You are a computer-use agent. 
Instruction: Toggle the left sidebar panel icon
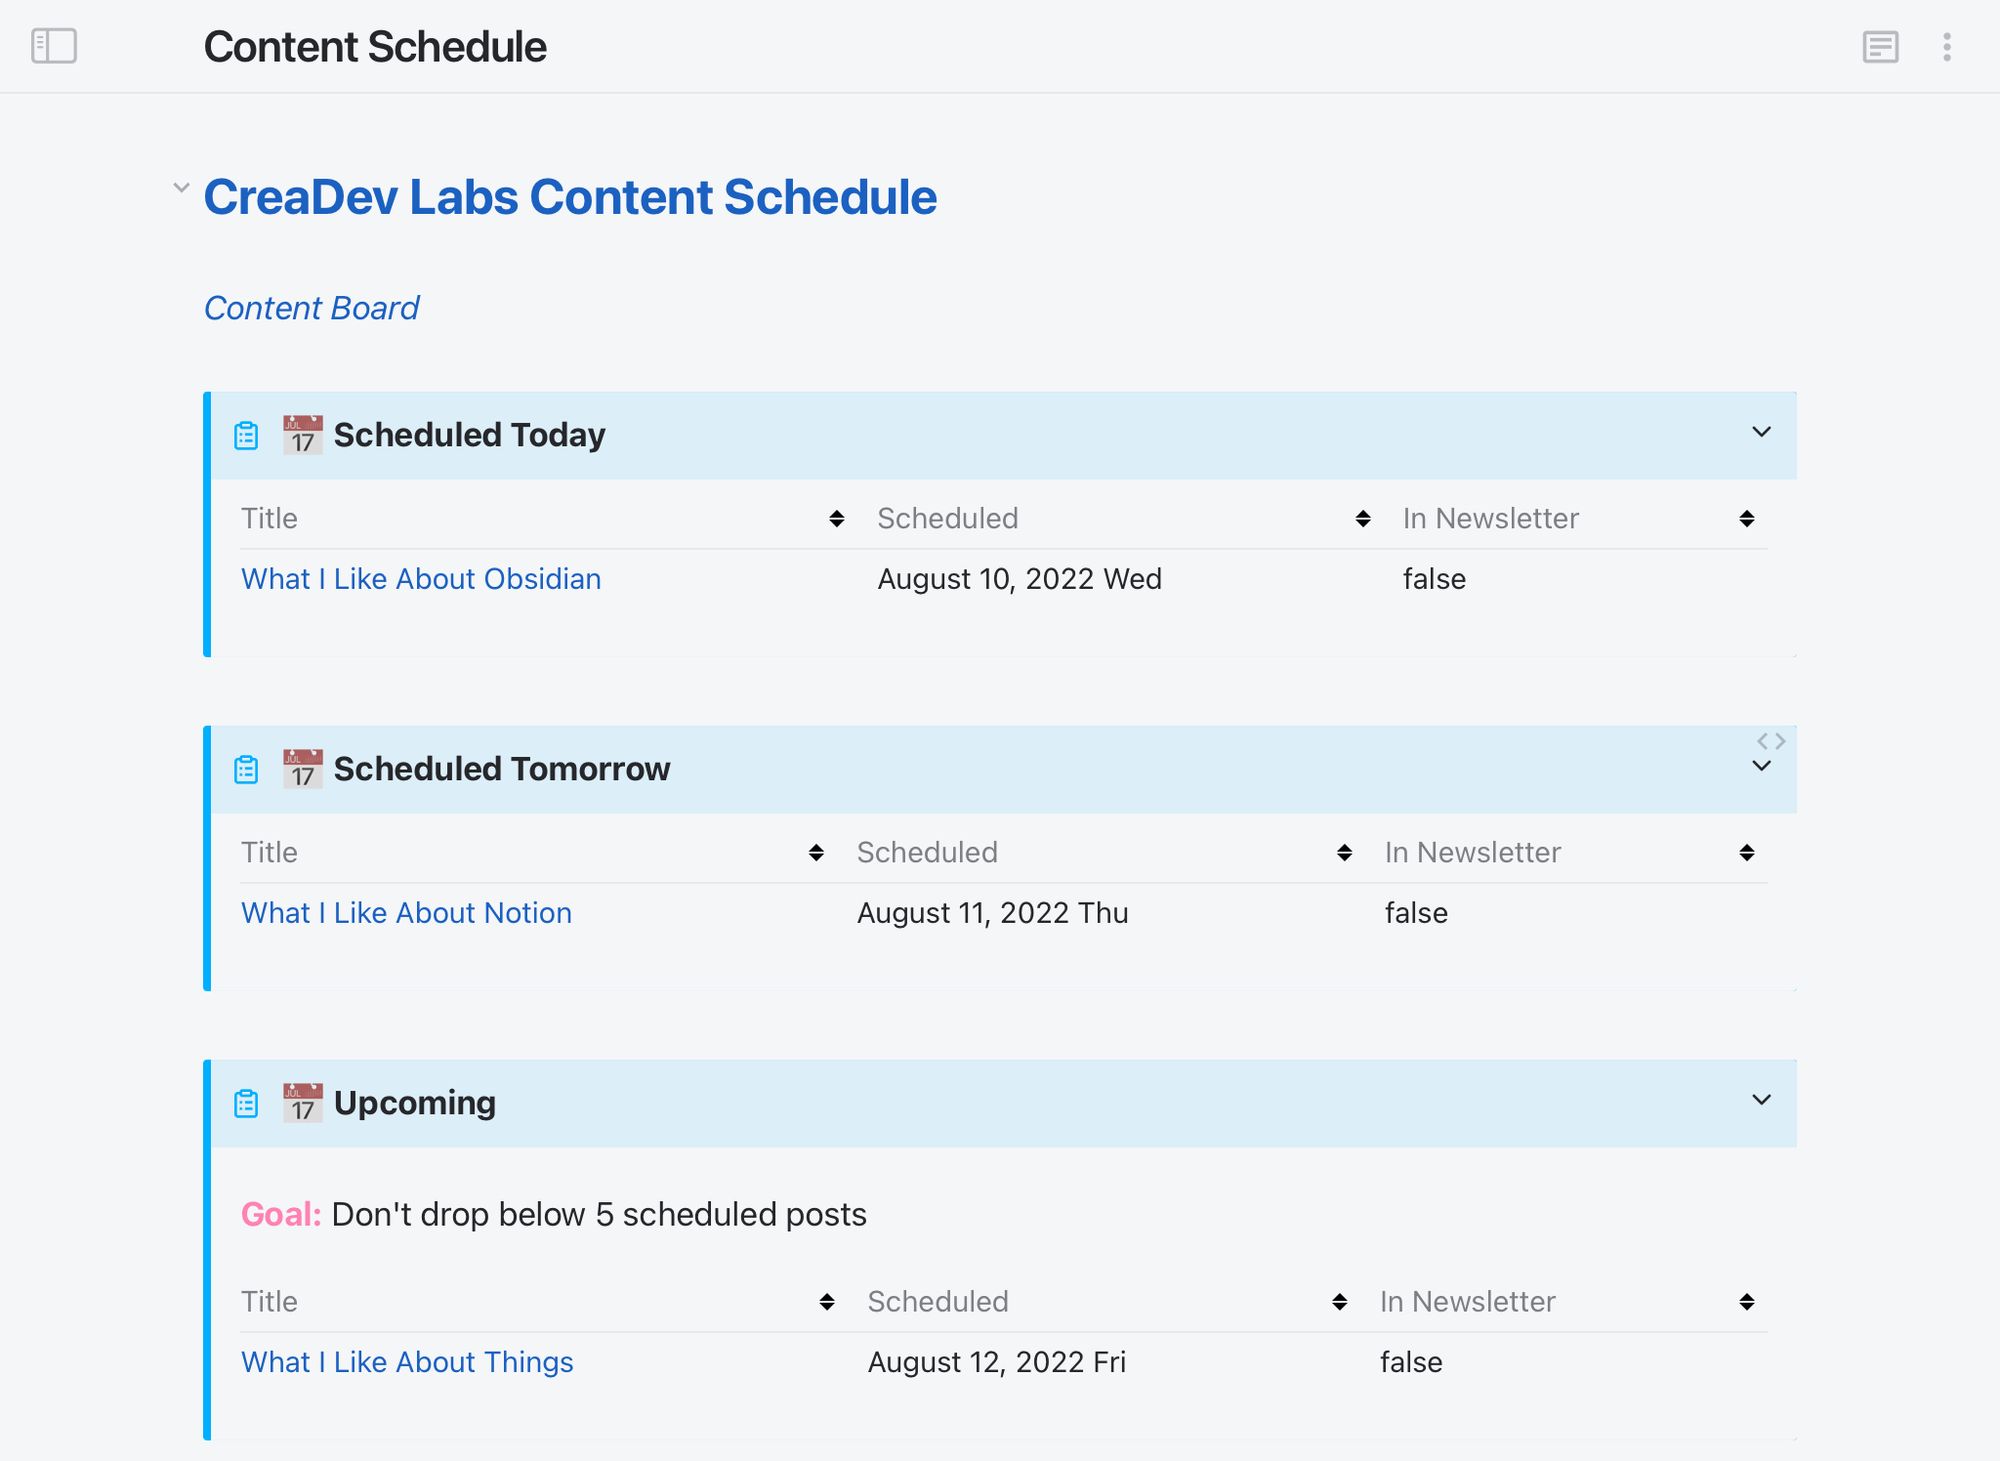click(x=54, y=46)
